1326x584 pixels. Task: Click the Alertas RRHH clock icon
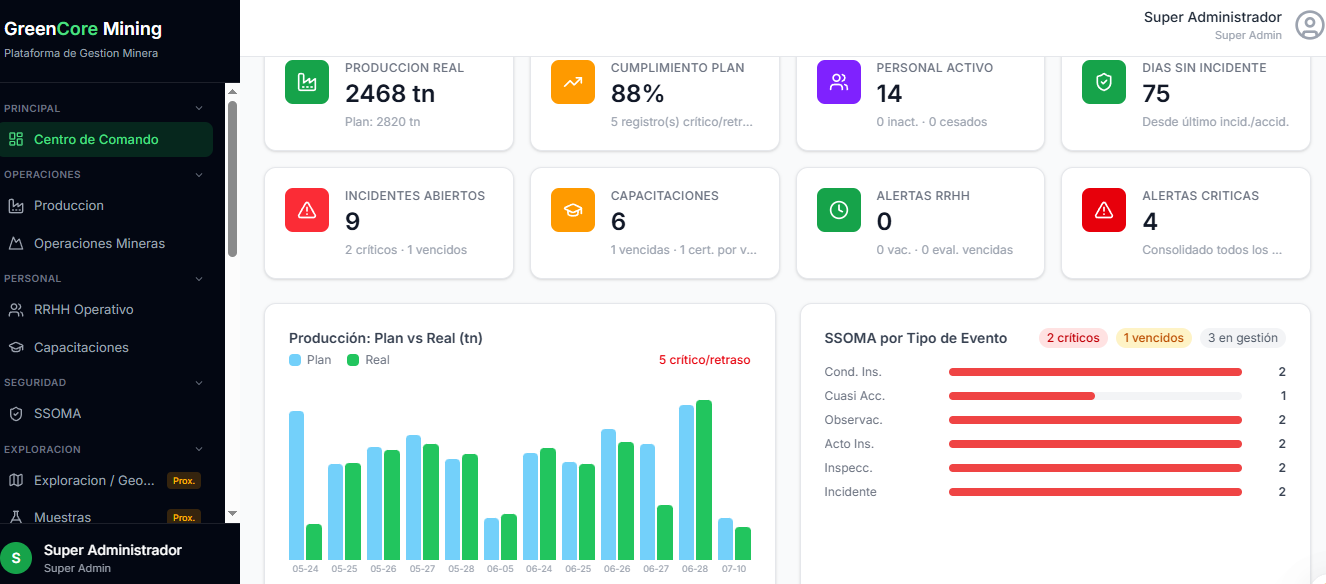pos(839,209)
